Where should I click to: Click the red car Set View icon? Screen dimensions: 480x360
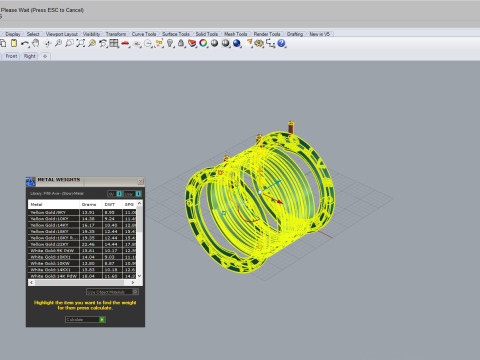[125, 43]
